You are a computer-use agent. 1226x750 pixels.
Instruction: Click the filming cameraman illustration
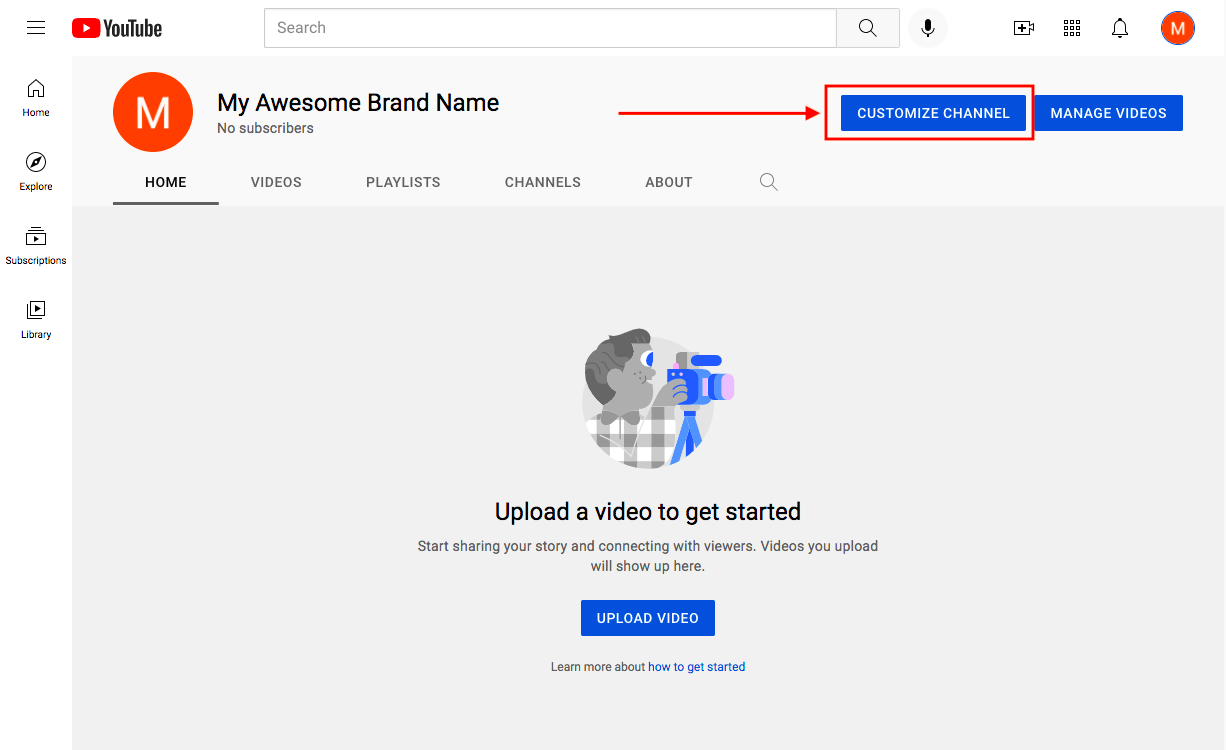pos(656,398)
